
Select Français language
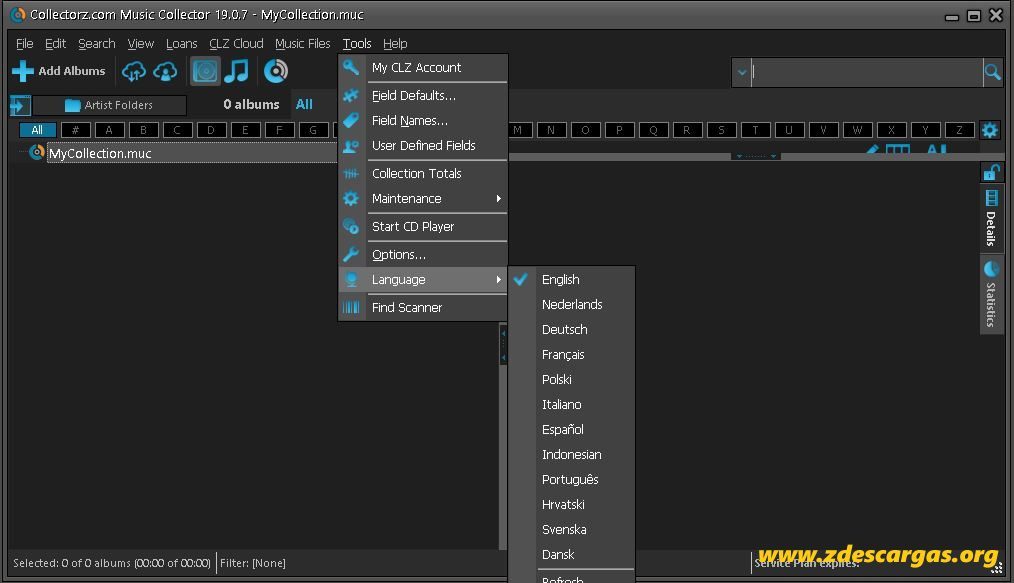click(572, 355)
